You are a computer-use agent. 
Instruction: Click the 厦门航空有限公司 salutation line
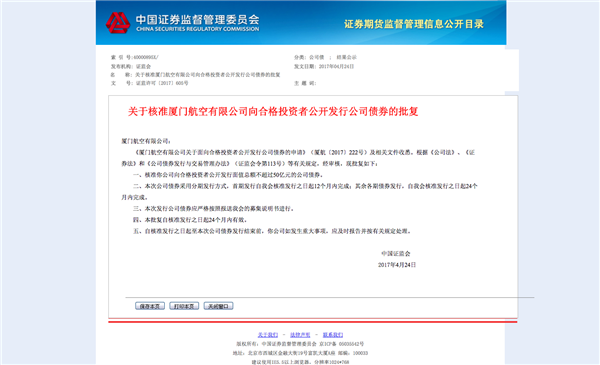[146, 141]
